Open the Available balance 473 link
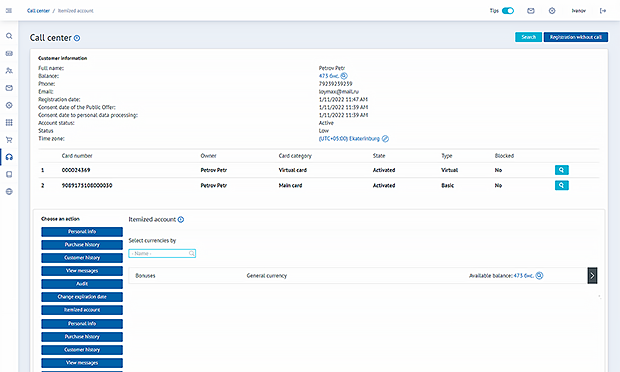620x372 pixels. click(524, 276)
